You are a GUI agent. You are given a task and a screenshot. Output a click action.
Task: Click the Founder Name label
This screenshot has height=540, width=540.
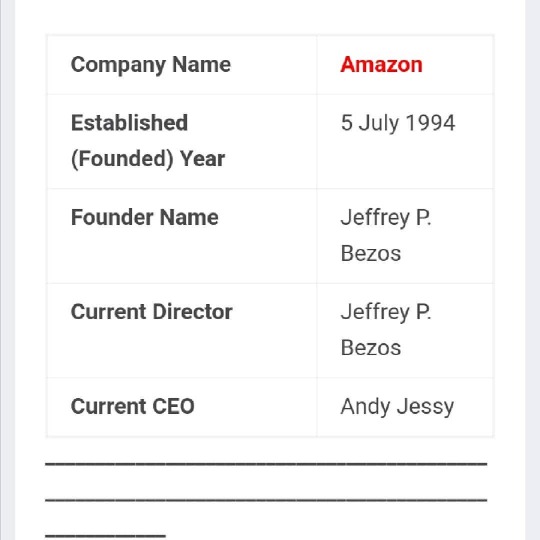pos(144,217)
